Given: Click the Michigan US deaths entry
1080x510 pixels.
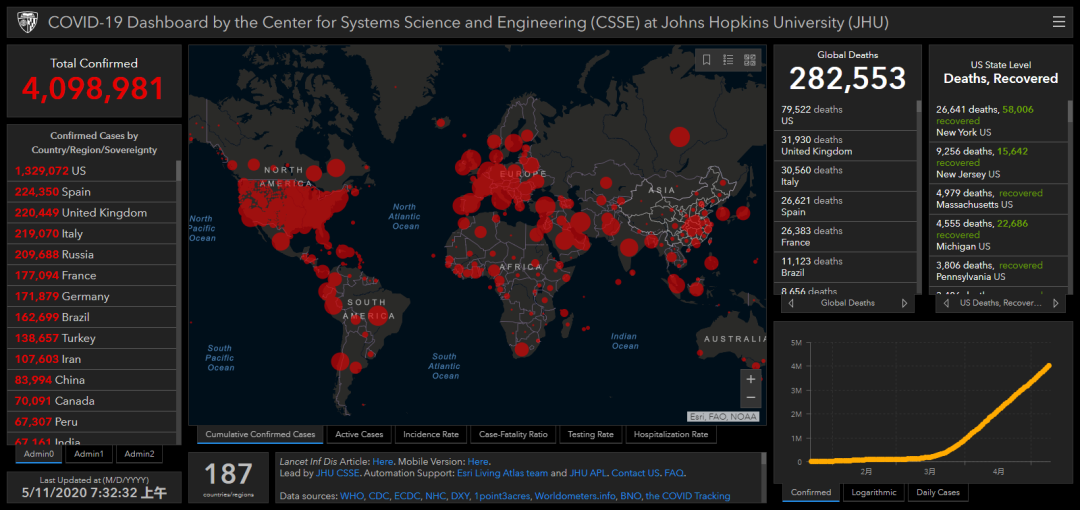Looking at the screenshot, I should [999, 234].
